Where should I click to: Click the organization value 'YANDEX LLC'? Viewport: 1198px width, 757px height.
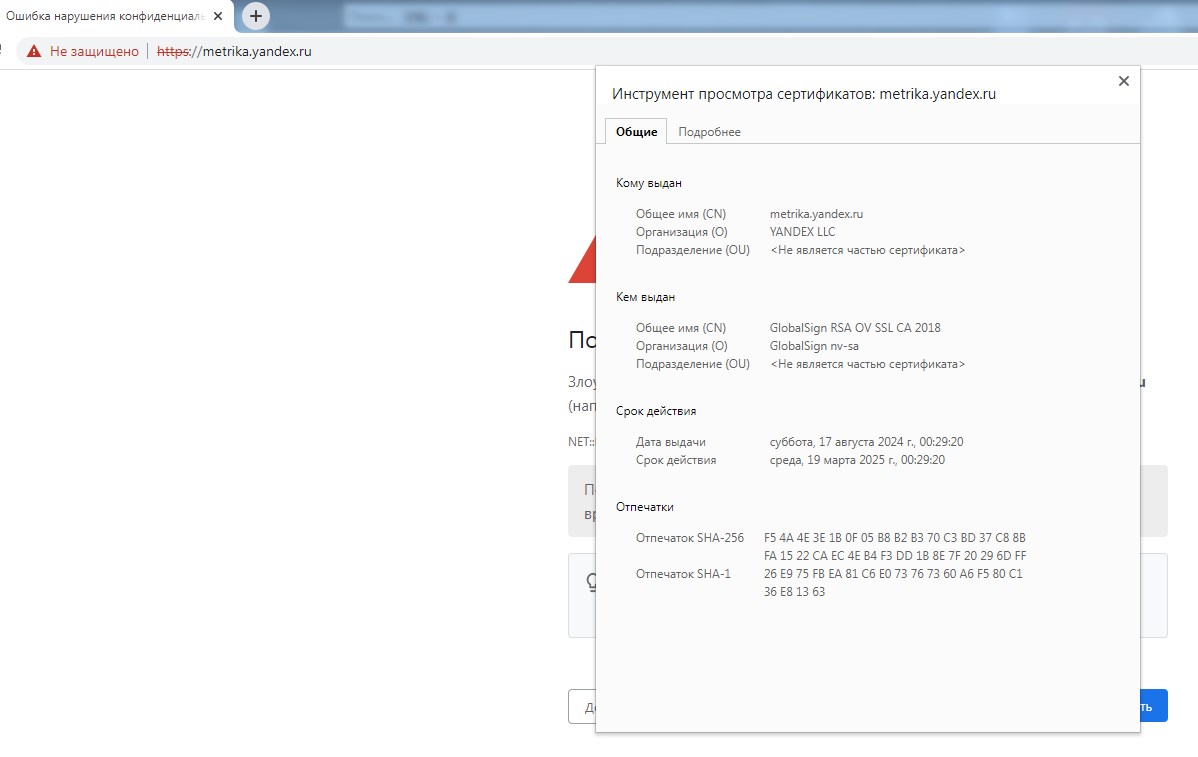point(802,231)
